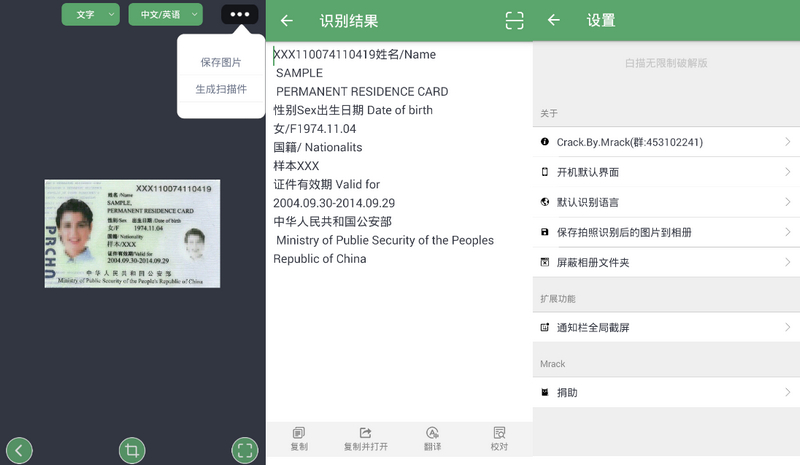Tap the scan icon in the 识别结果 header
The width and height of the screenshot is (800, 465).
click(514, 20)
